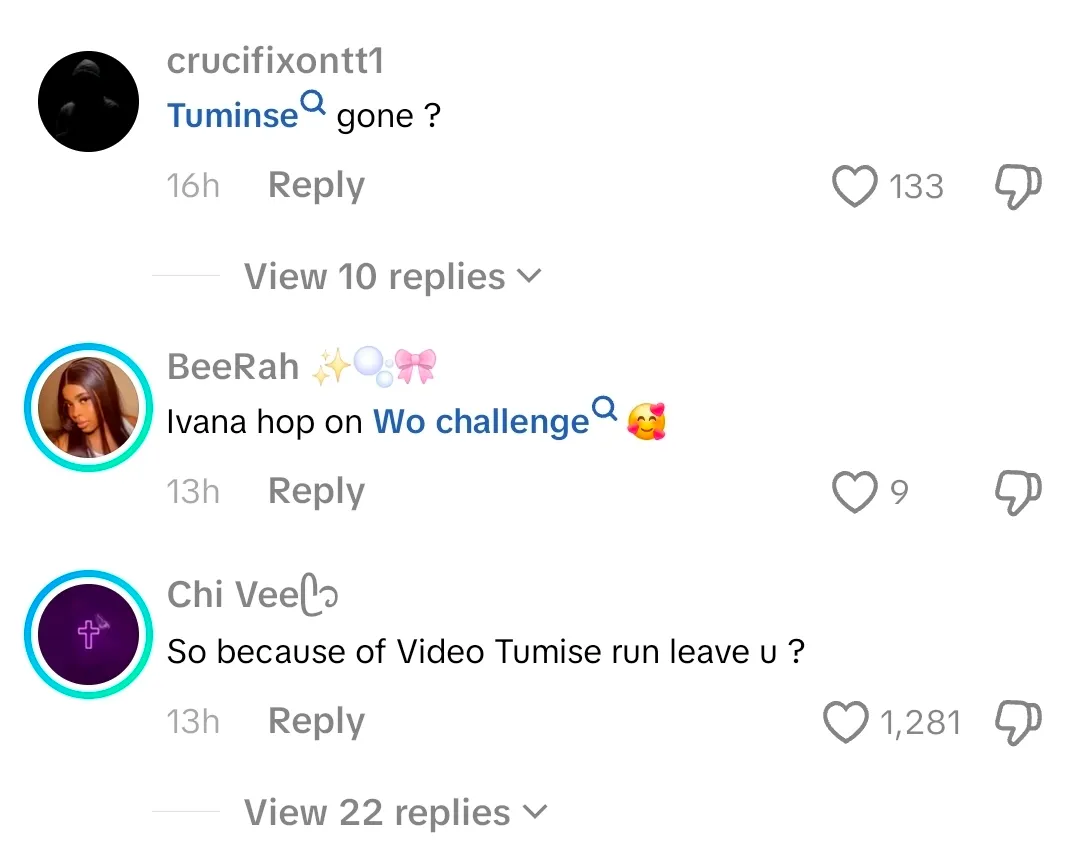Tap search icon beside Tuminse
This screenshot has width=1079, height=868.
click(314, 102)
